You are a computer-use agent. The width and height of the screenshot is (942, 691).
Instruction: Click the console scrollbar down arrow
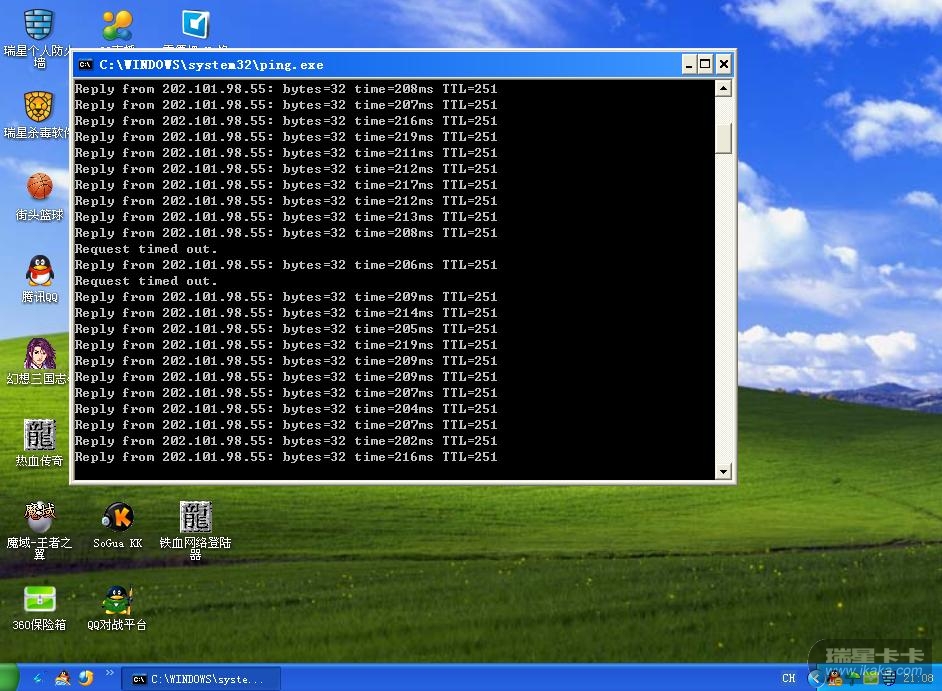coord(724,471)
